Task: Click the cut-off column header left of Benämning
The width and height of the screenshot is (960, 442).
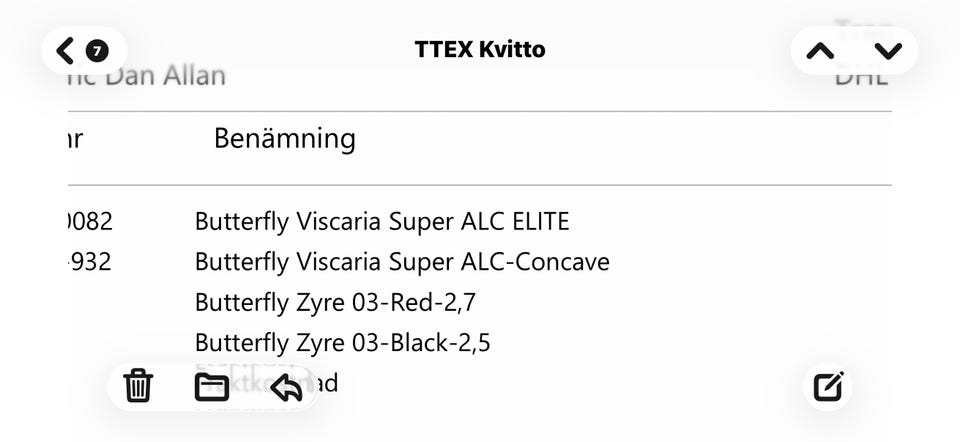Action: coord(74,139)
